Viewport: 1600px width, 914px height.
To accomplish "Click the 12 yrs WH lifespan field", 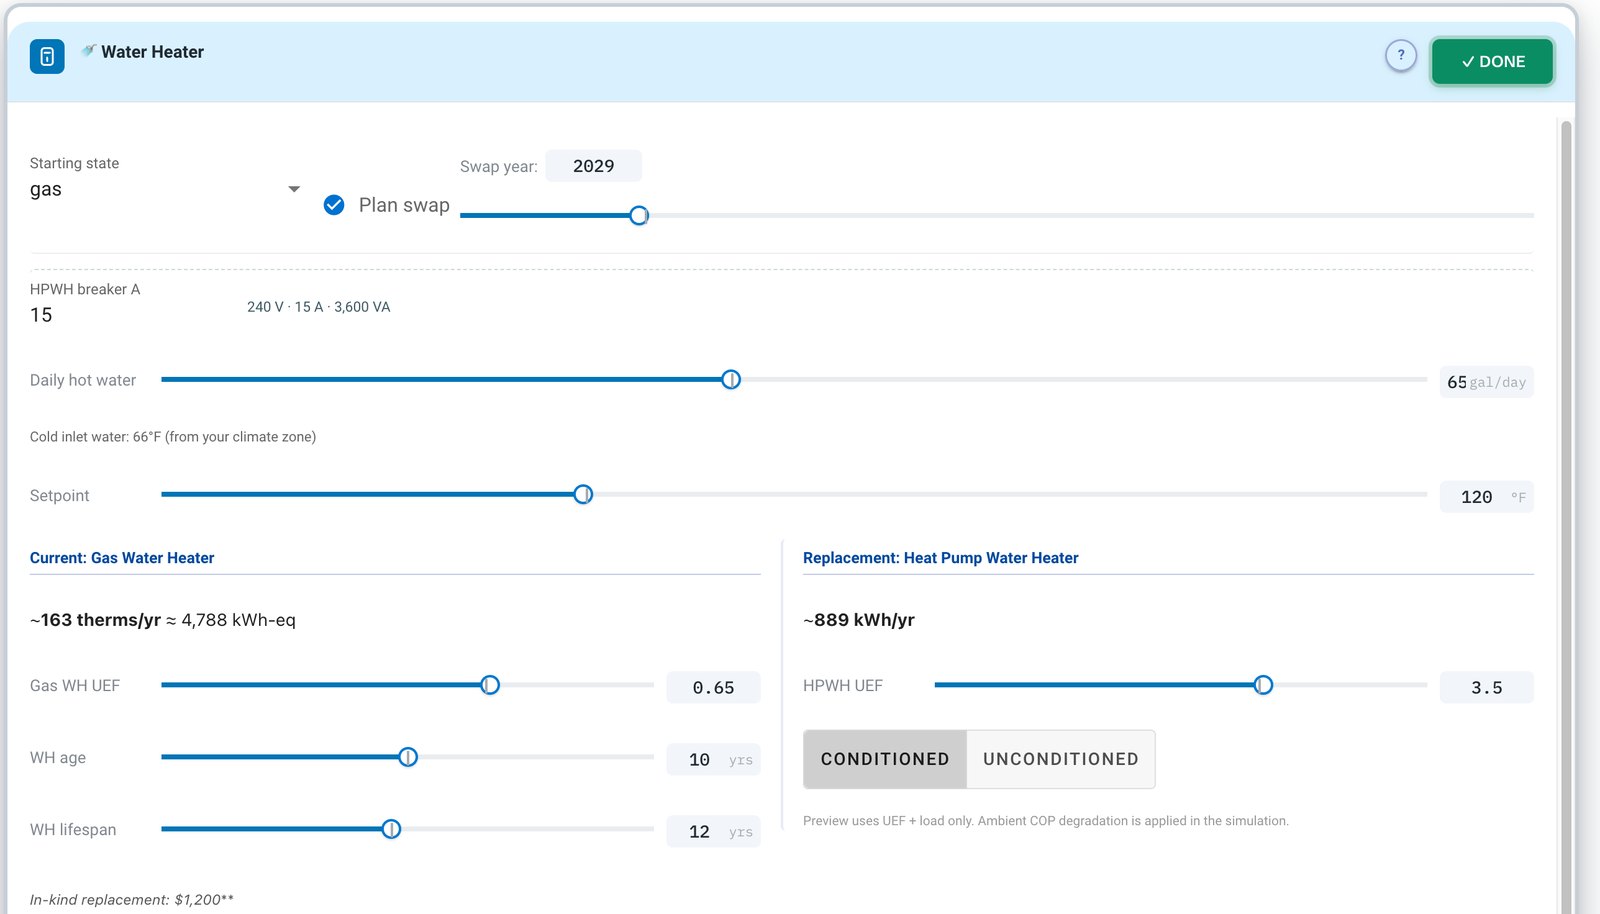I will (713, 832).
